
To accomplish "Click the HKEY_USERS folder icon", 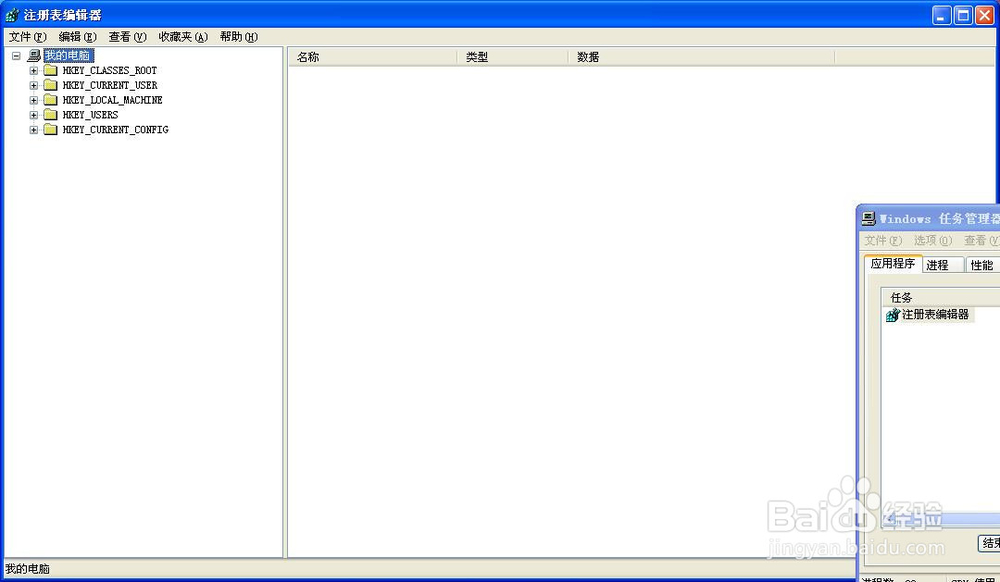I will tap(50, 115).
